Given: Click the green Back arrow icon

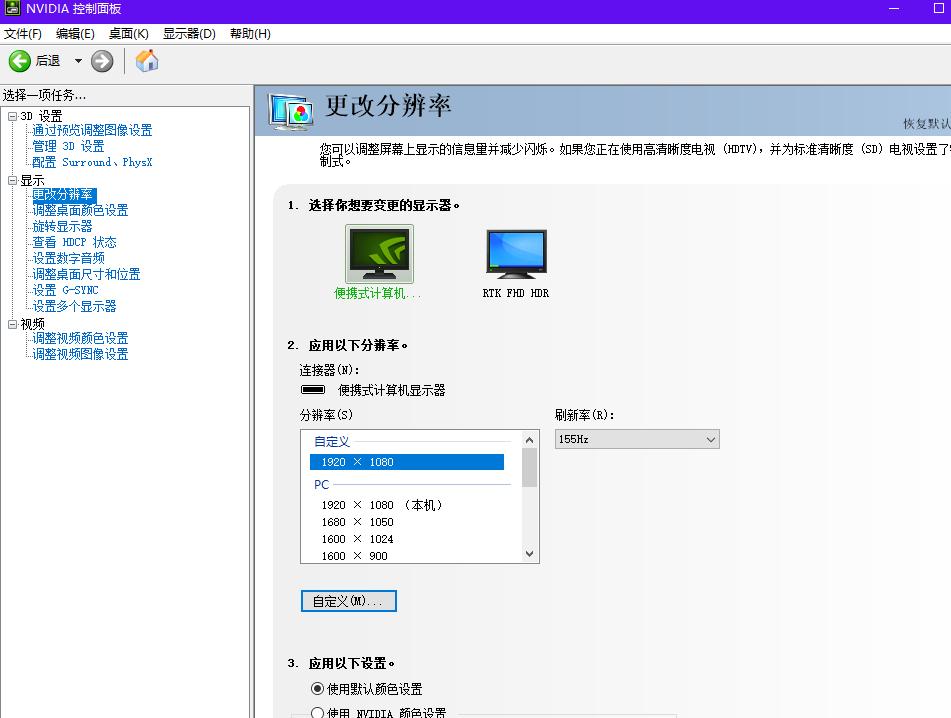Looking at the screenshot, I should pyautogui.click(x=19, y=61).
